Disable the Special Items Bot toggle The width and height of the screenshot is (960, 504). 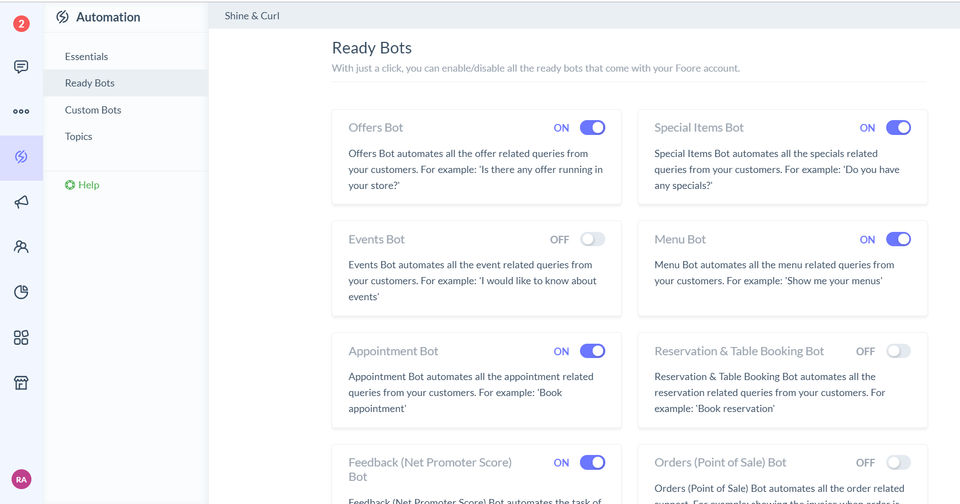point(898,127)
